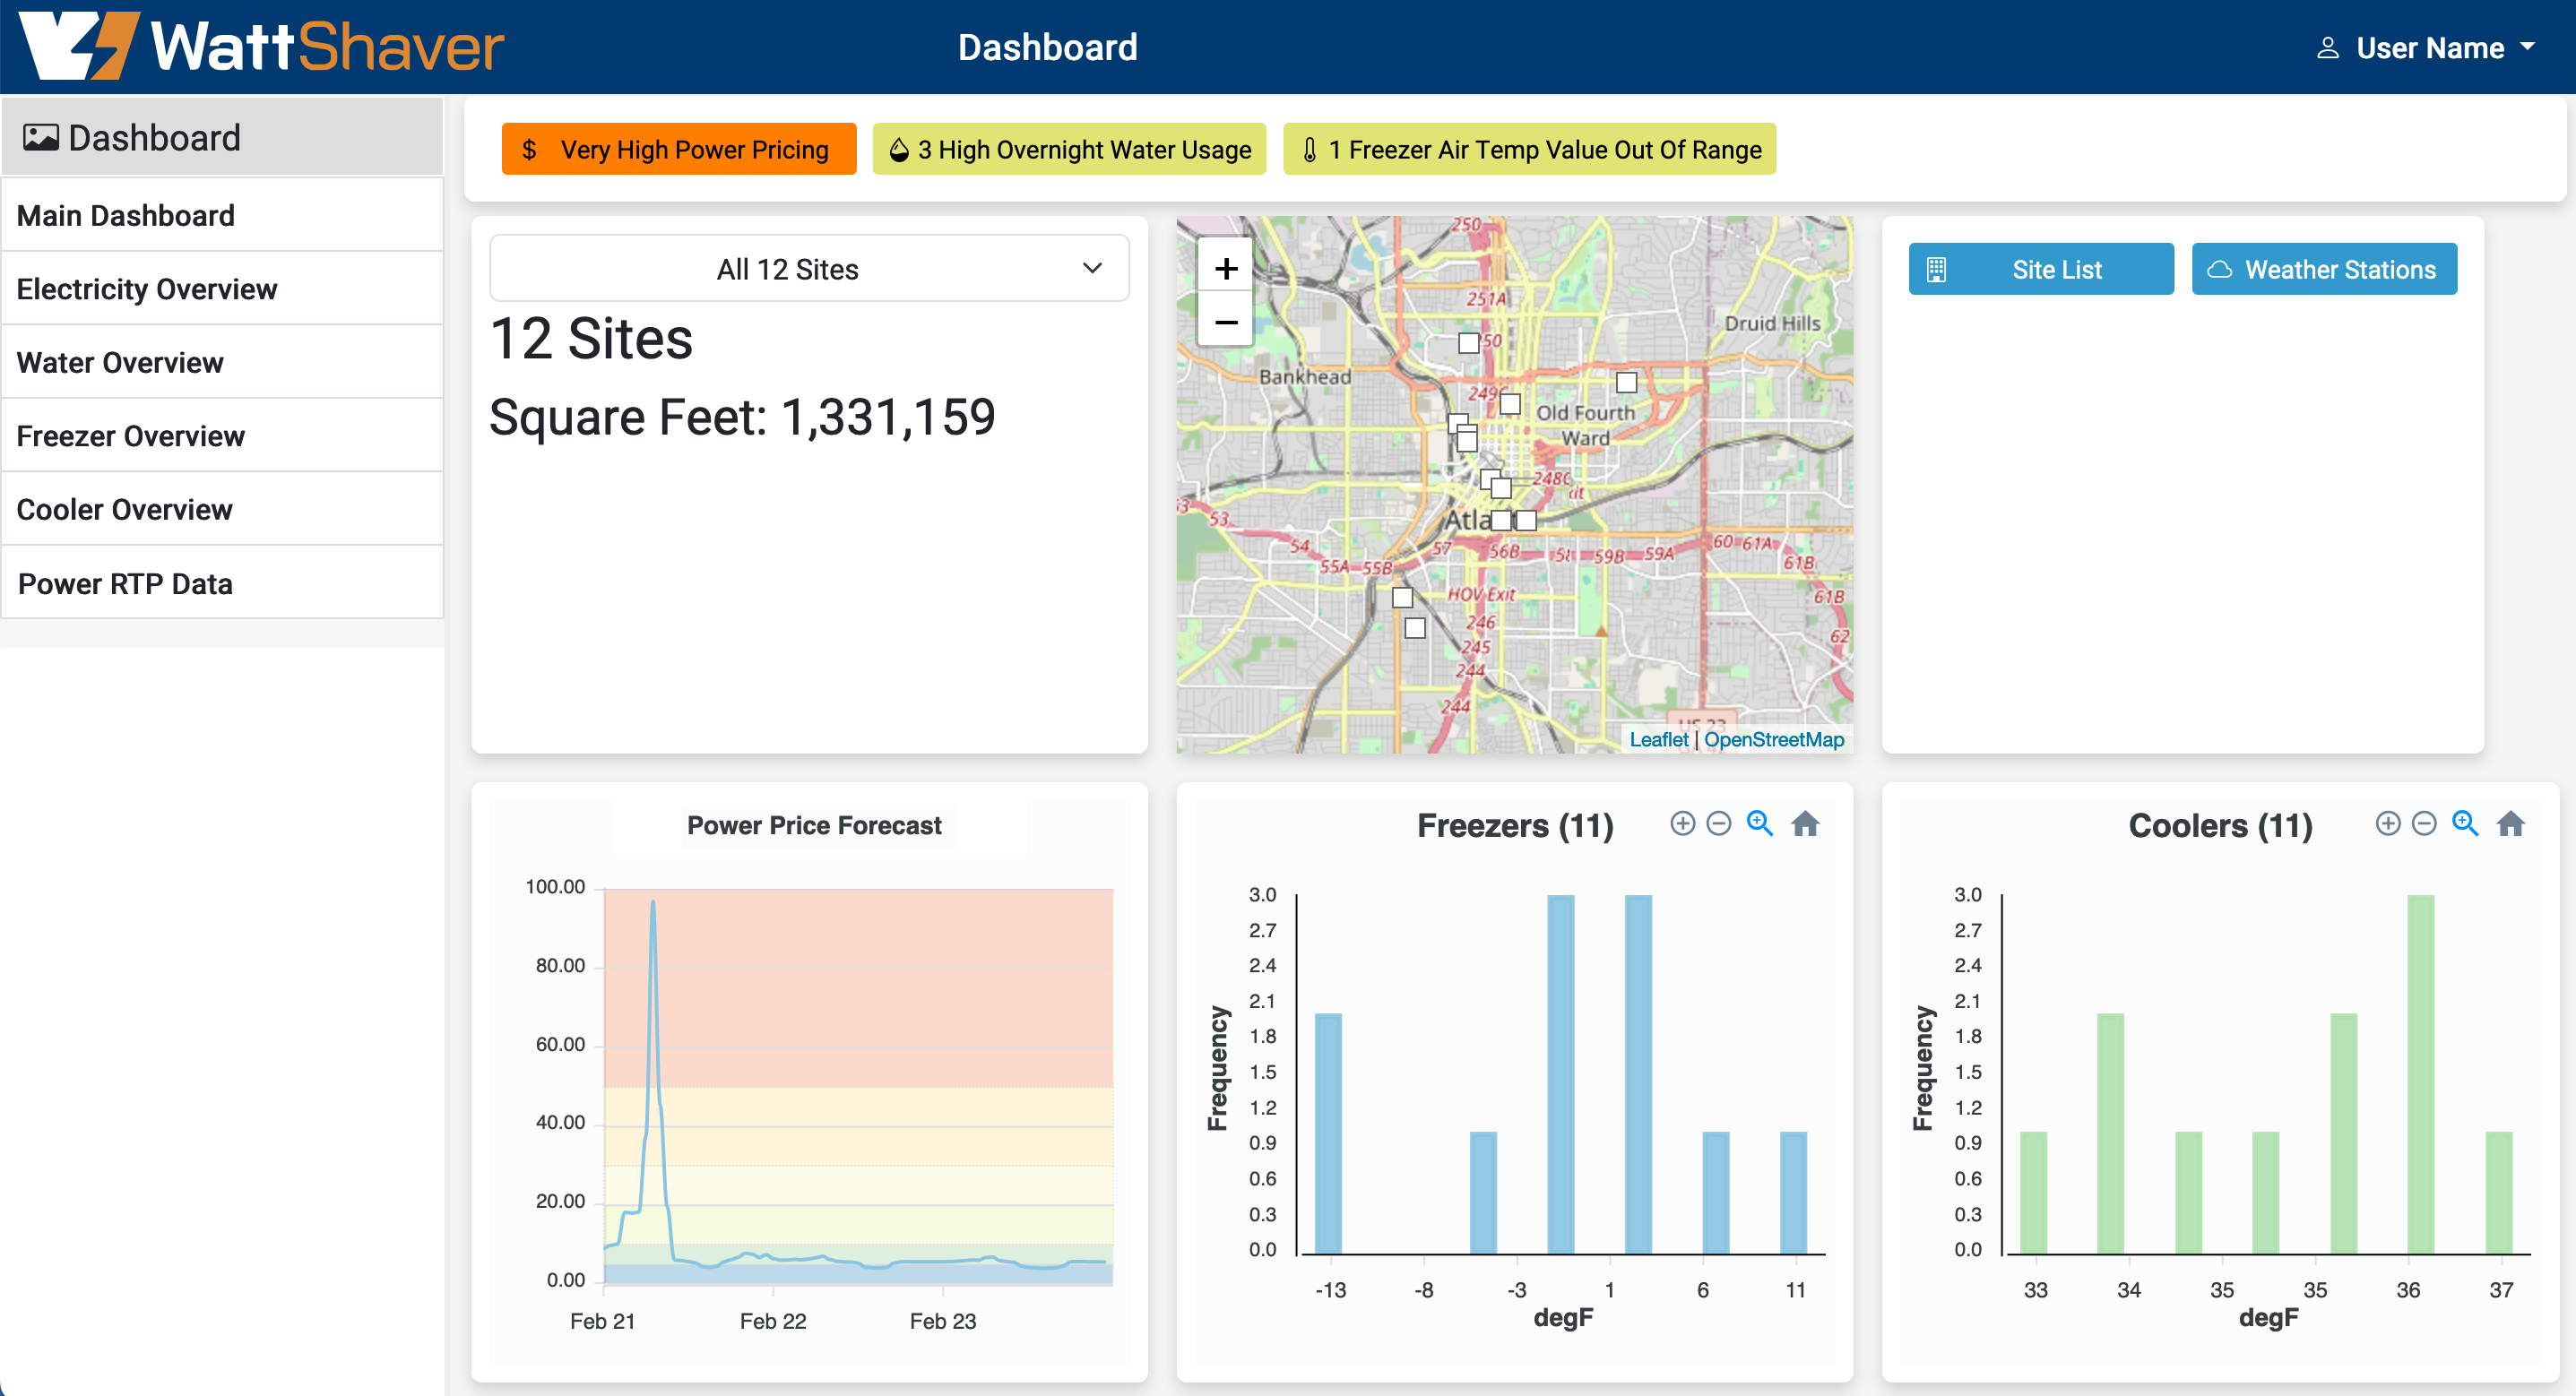Click the Very High Power Pricing alert
Screen dimensions: 2576x1396
coord(678,149)
